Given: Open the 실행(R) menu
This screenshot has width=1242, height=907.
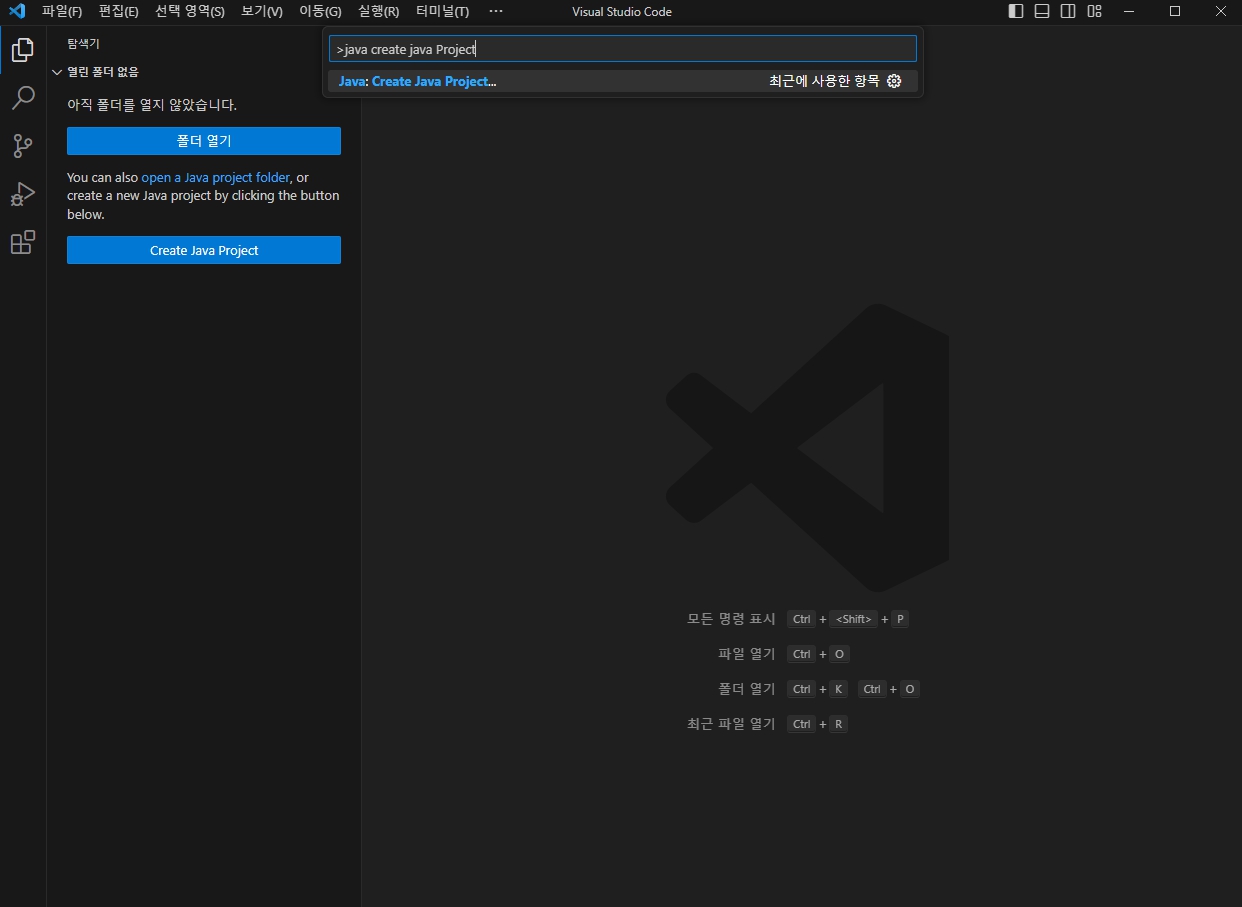Looking at the screenshot, I should pyautogui.click(x=378, y=12).
